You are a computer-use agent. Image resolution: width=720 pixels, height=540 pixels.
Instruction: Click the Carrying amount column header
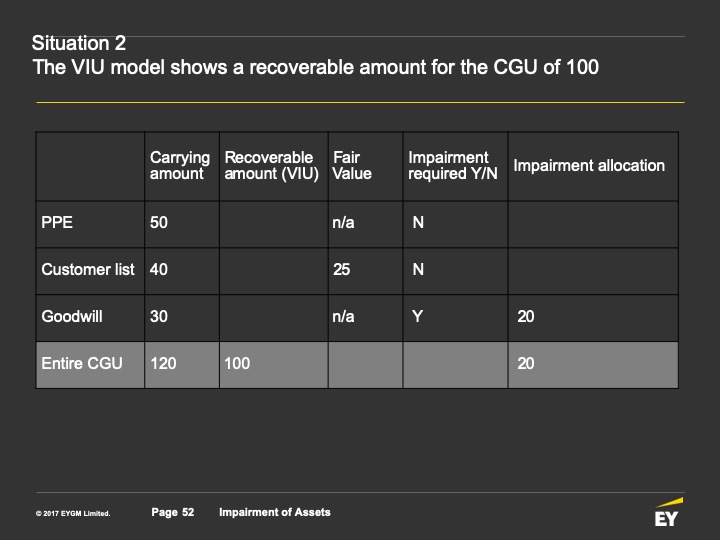click(x=180, y=165)
